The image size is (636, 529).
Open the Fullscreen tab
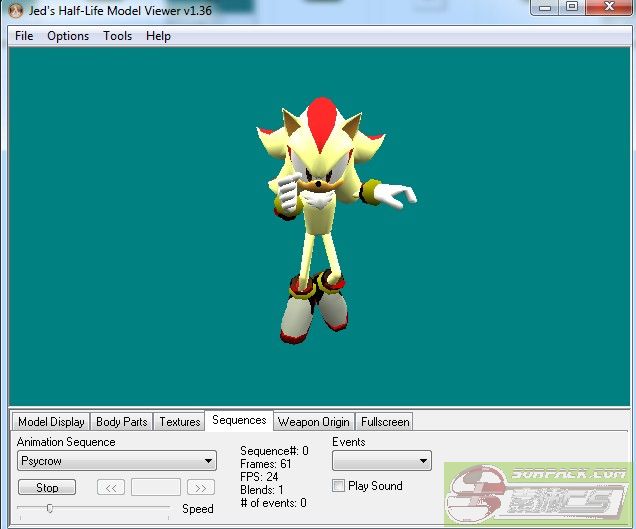pos(385,422)
